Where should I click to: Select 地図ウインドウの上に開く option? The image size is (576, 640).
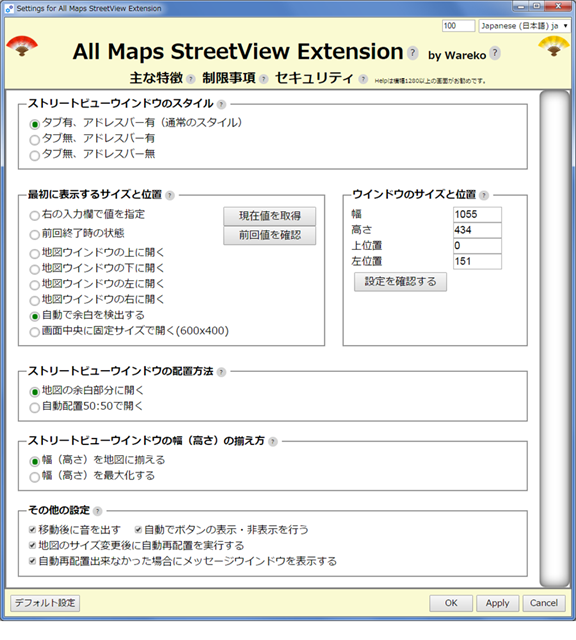pos(35,253)
